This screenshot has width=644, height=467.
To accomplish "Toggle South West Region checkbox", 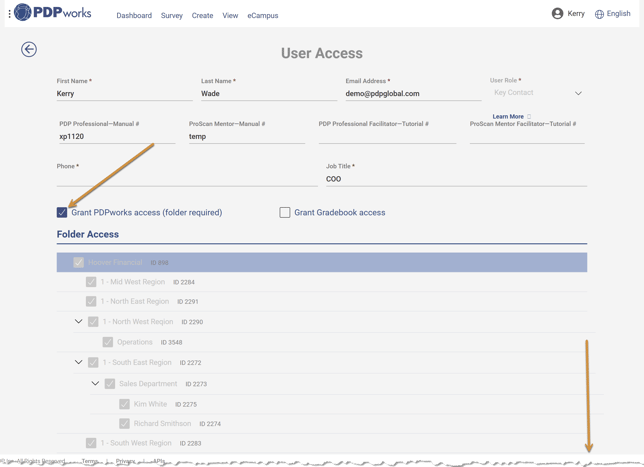I will point(91,443).
